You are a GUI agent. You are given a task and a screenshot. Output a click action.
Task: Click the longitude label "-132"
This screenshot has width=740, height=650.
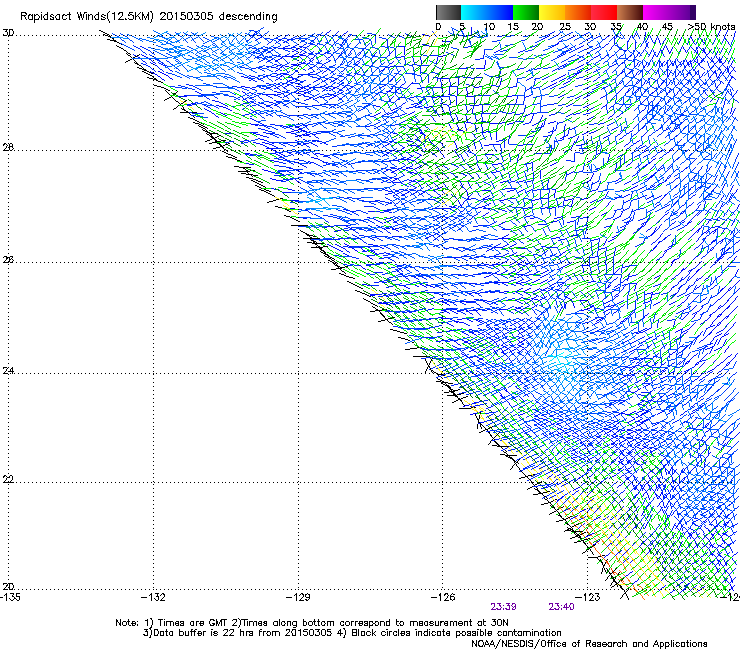point(154,597)
